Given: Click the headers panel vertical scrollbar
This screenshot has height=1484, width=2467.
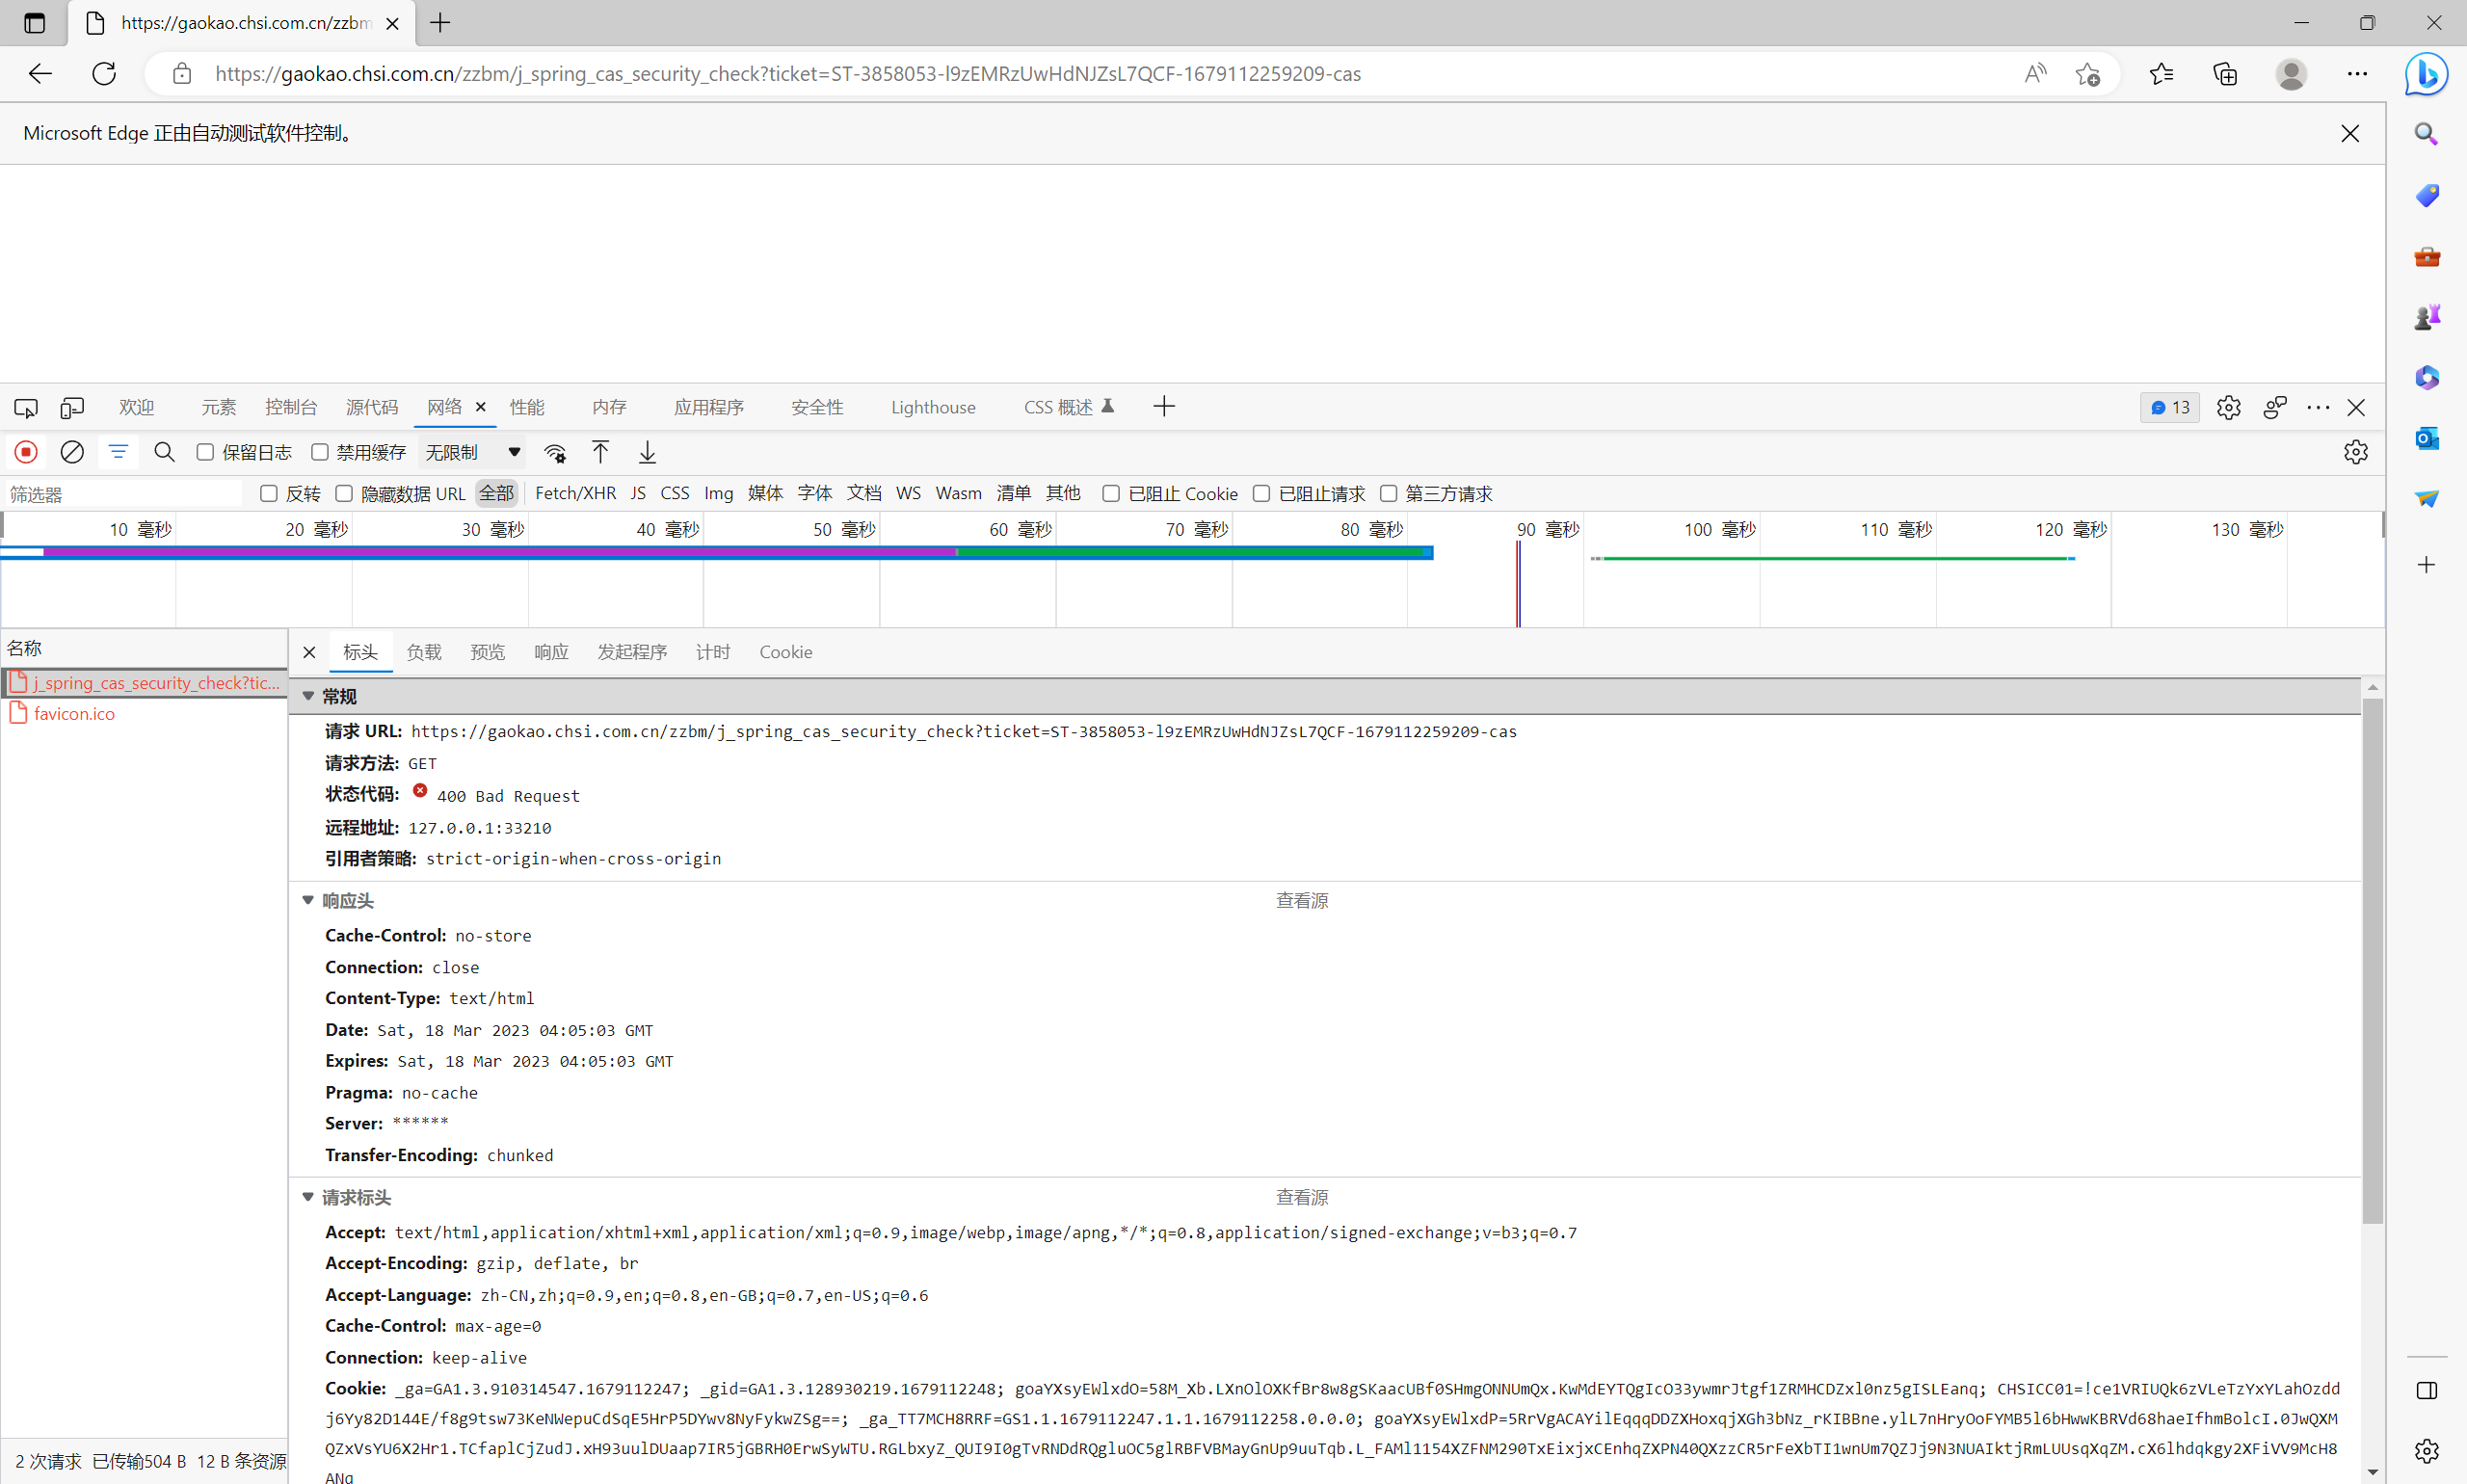Looking at the screenshot, I should tap(2372, 960).
